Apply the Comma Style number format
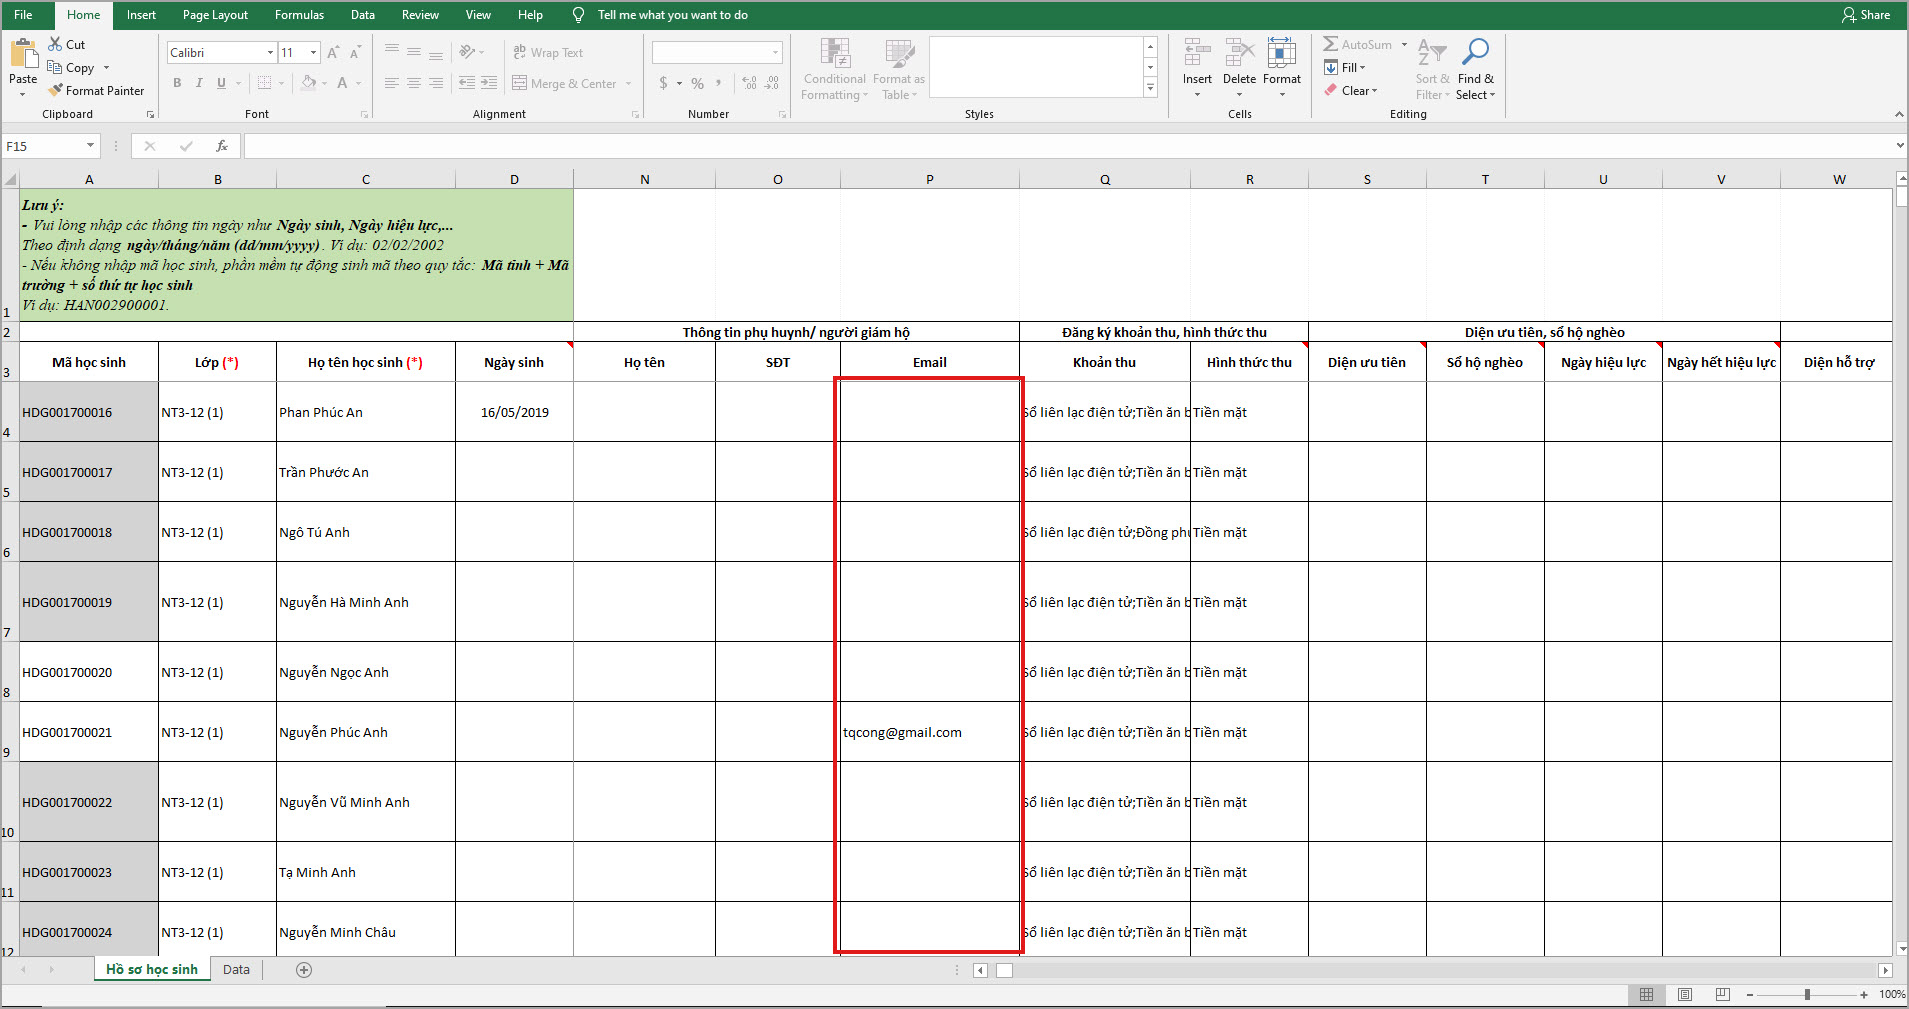1909x1009 pixels. tap(719, 83)
